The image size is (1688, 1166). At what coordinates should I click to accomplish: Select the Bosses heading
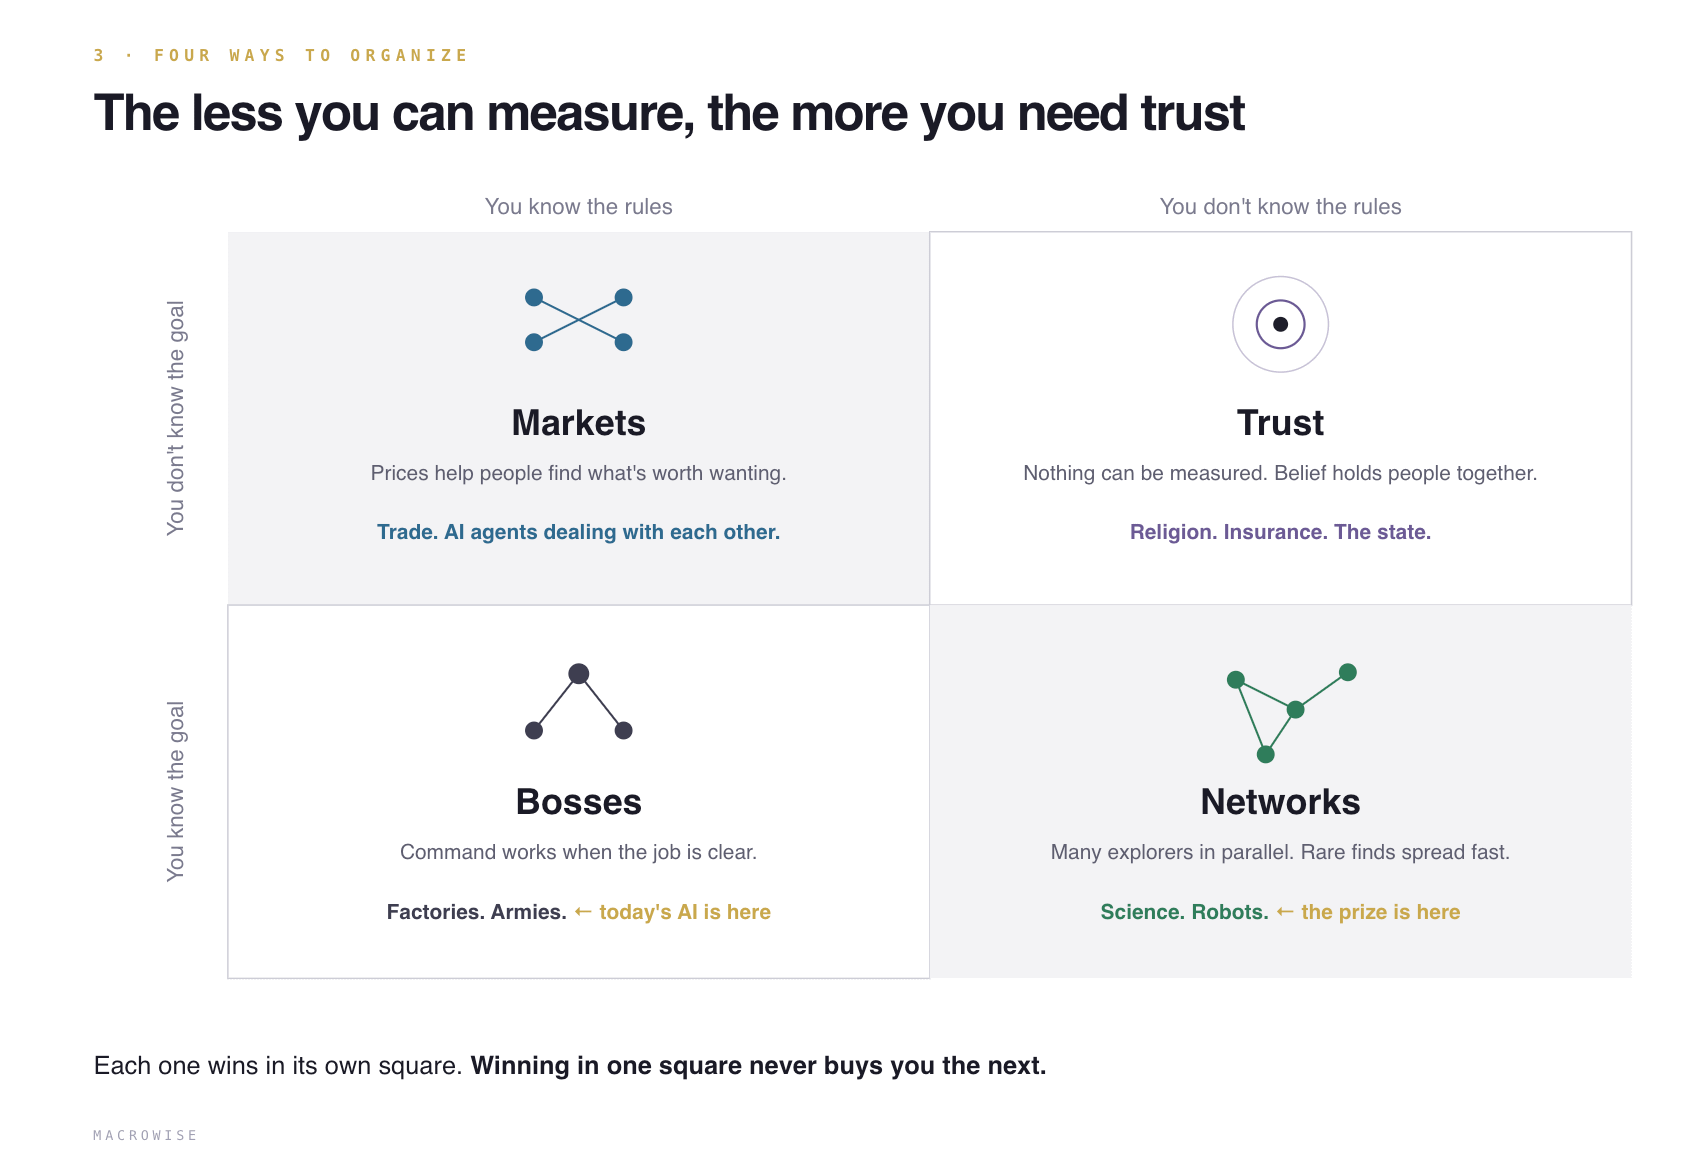click(x=579, y=802)
